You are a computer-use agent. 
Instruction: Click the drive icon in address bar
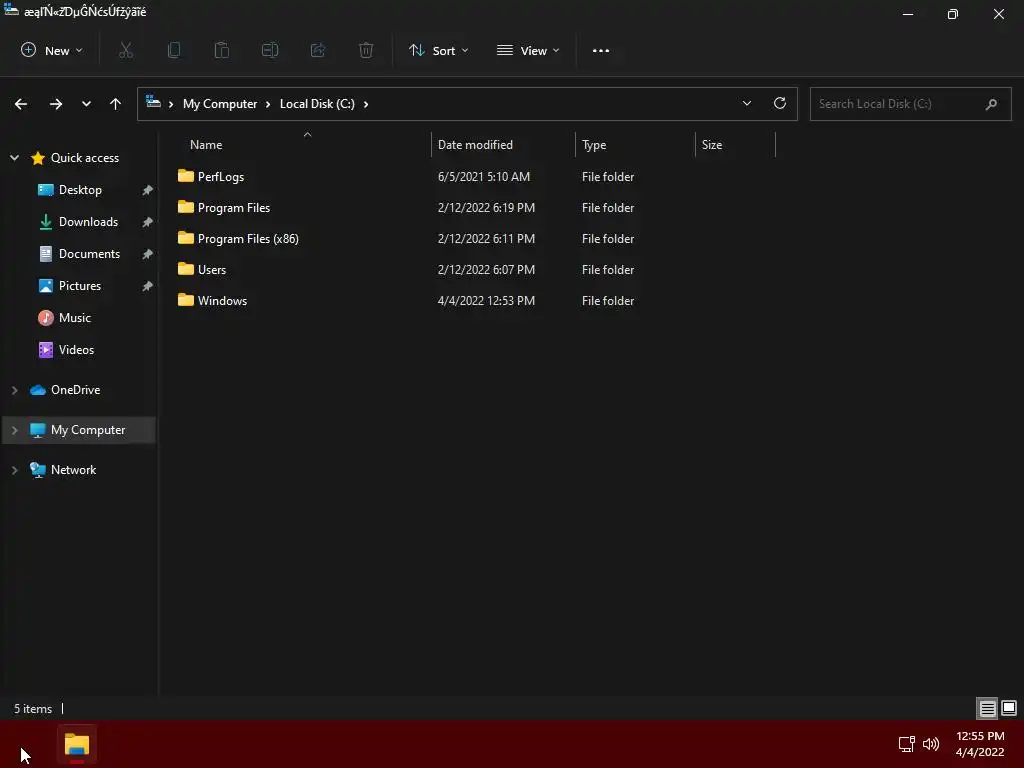point(153,102)
